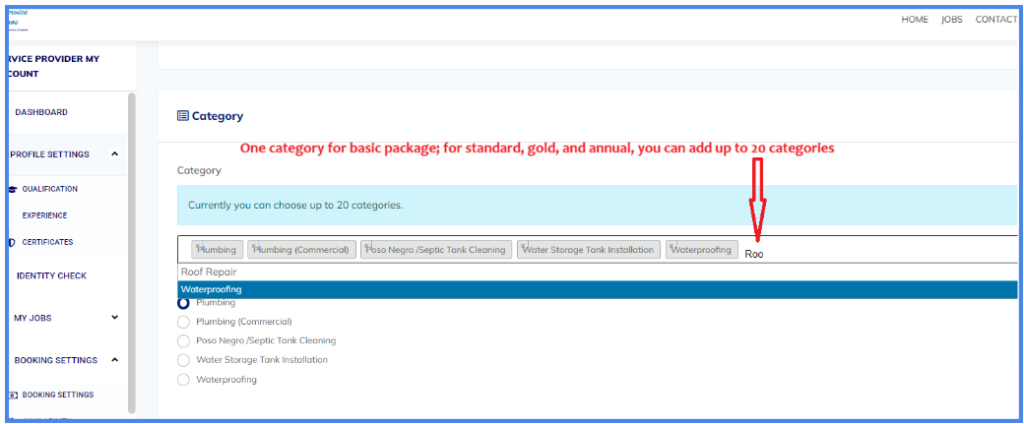Remove the Plumbing tag from the selection
1024x424 pixels.
(196, 246)
